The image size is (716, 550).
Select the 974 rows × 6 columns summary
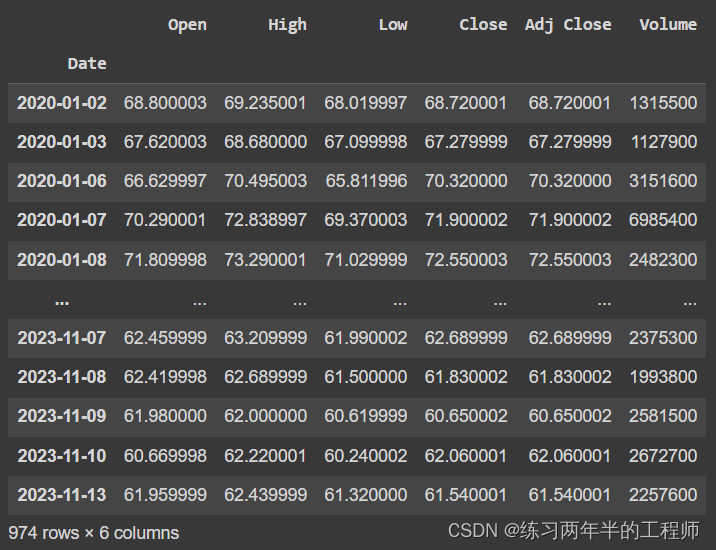(94, 533)
